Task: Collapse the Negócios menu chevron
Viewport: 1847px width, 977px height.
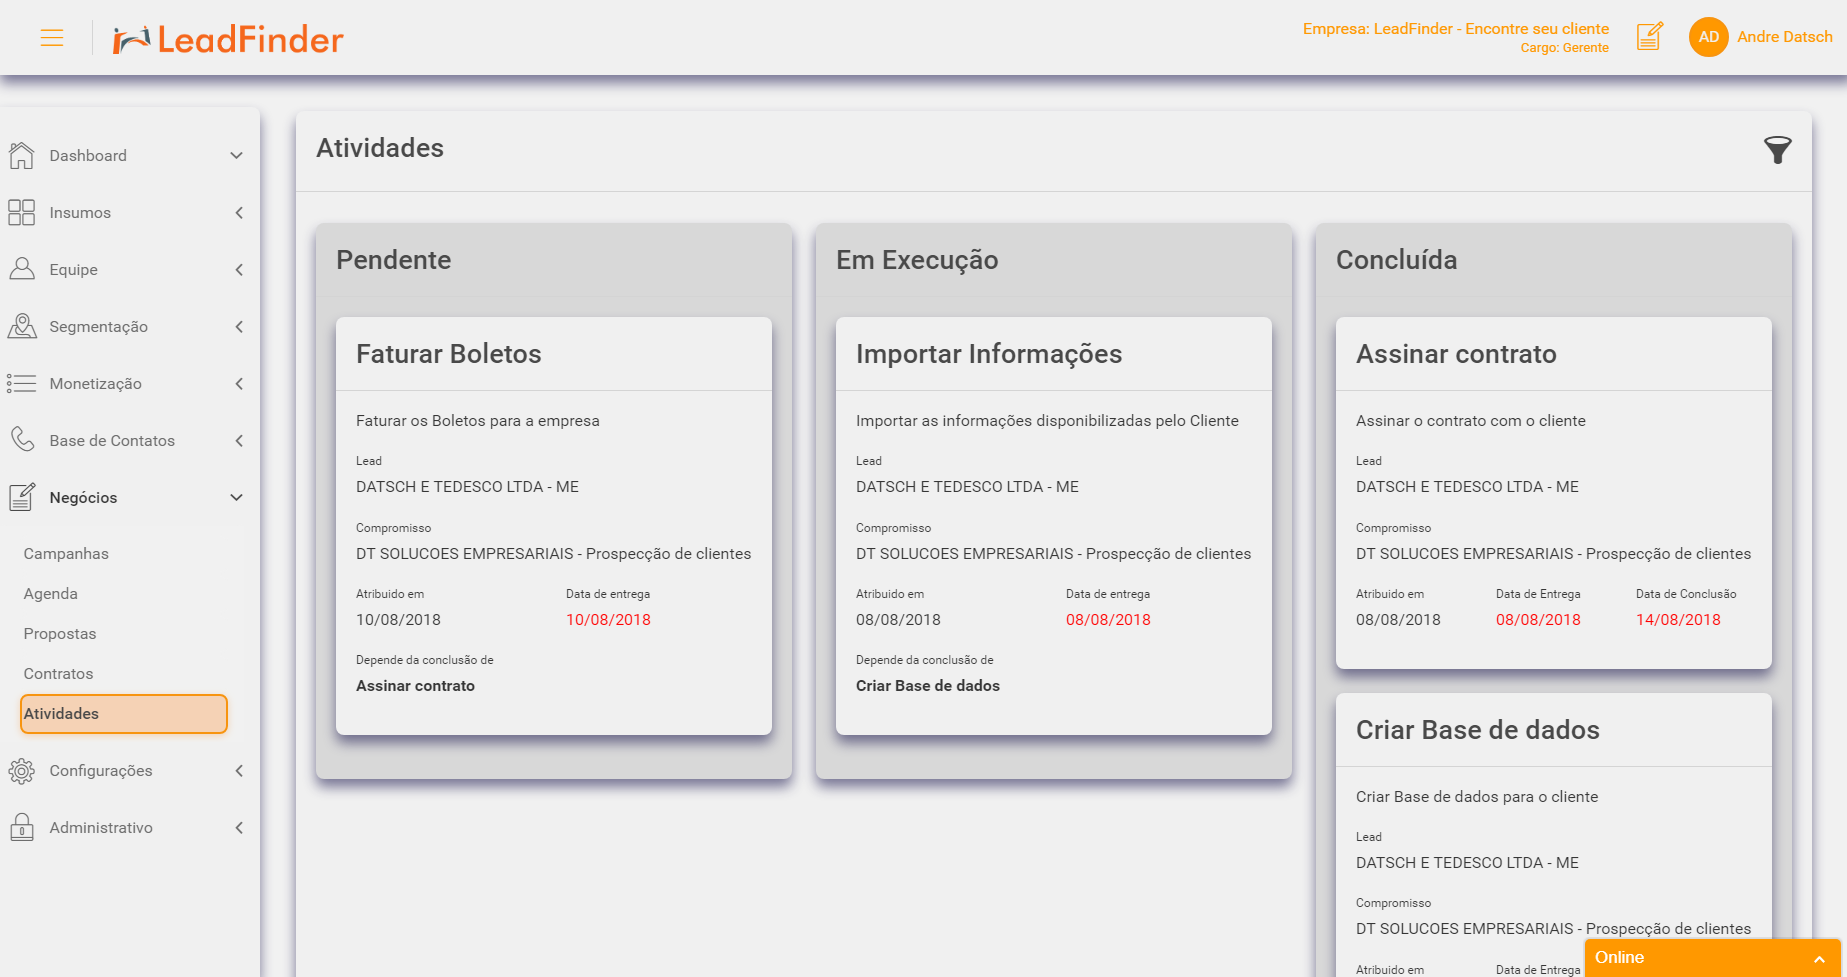Action: tap(237, 497)
